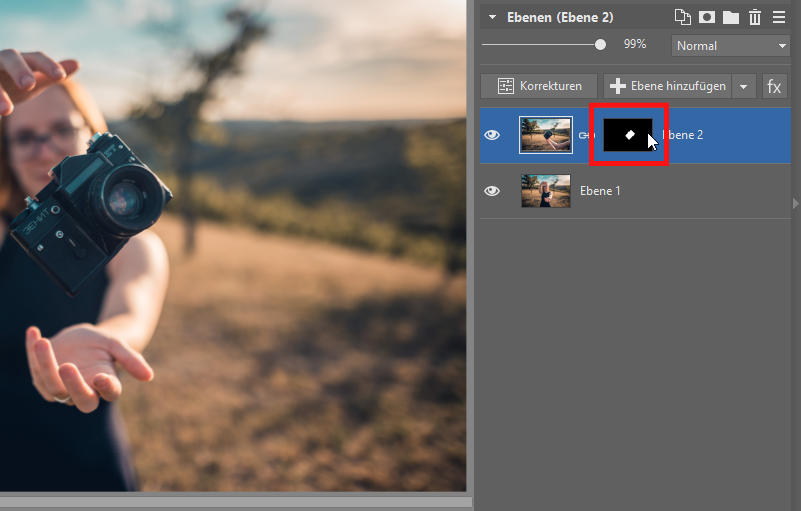Click the right panel edge collapse arrow
This screenshot has width=801, height=511.
point(796,203)
